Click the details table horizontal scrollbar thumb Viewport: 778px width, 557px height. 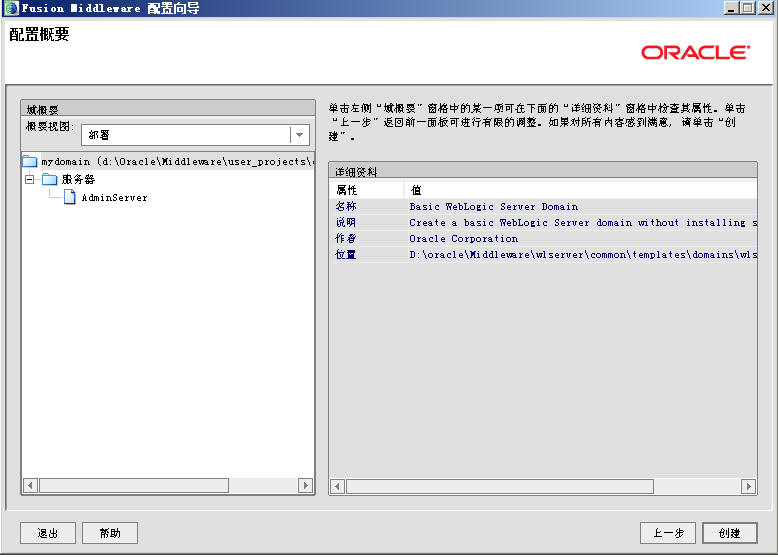click(500, 487)
